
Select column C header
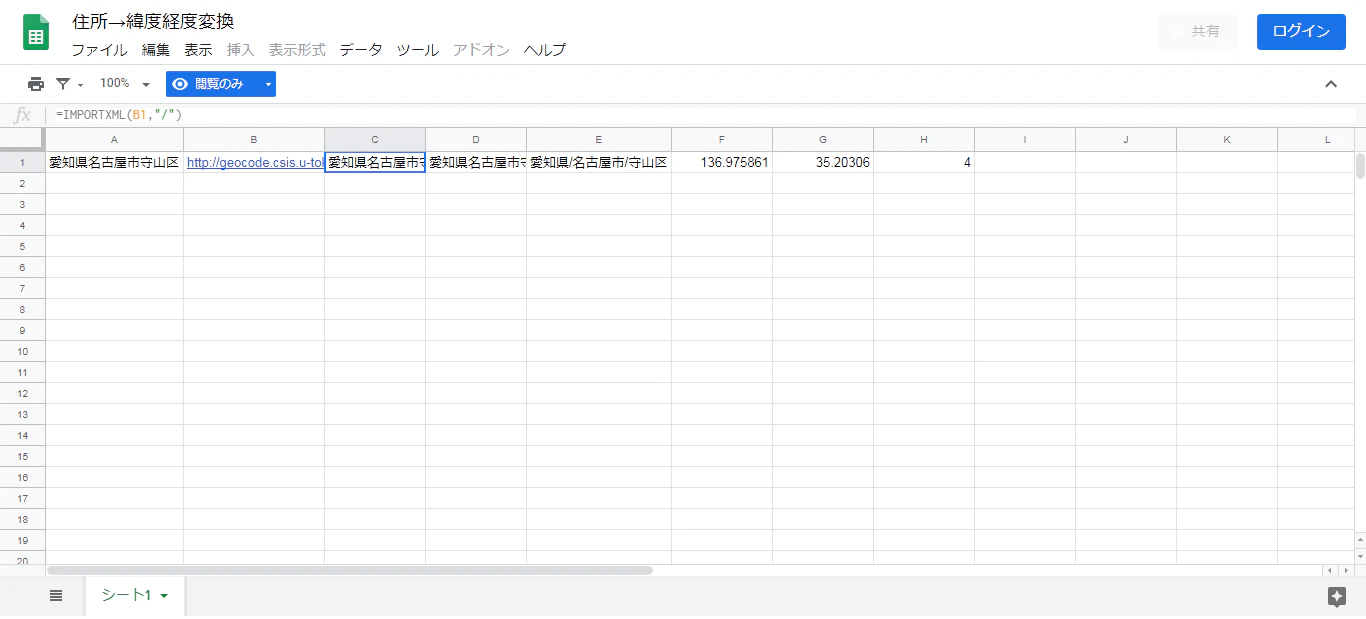pyautogui.click(x=375, y=139)
